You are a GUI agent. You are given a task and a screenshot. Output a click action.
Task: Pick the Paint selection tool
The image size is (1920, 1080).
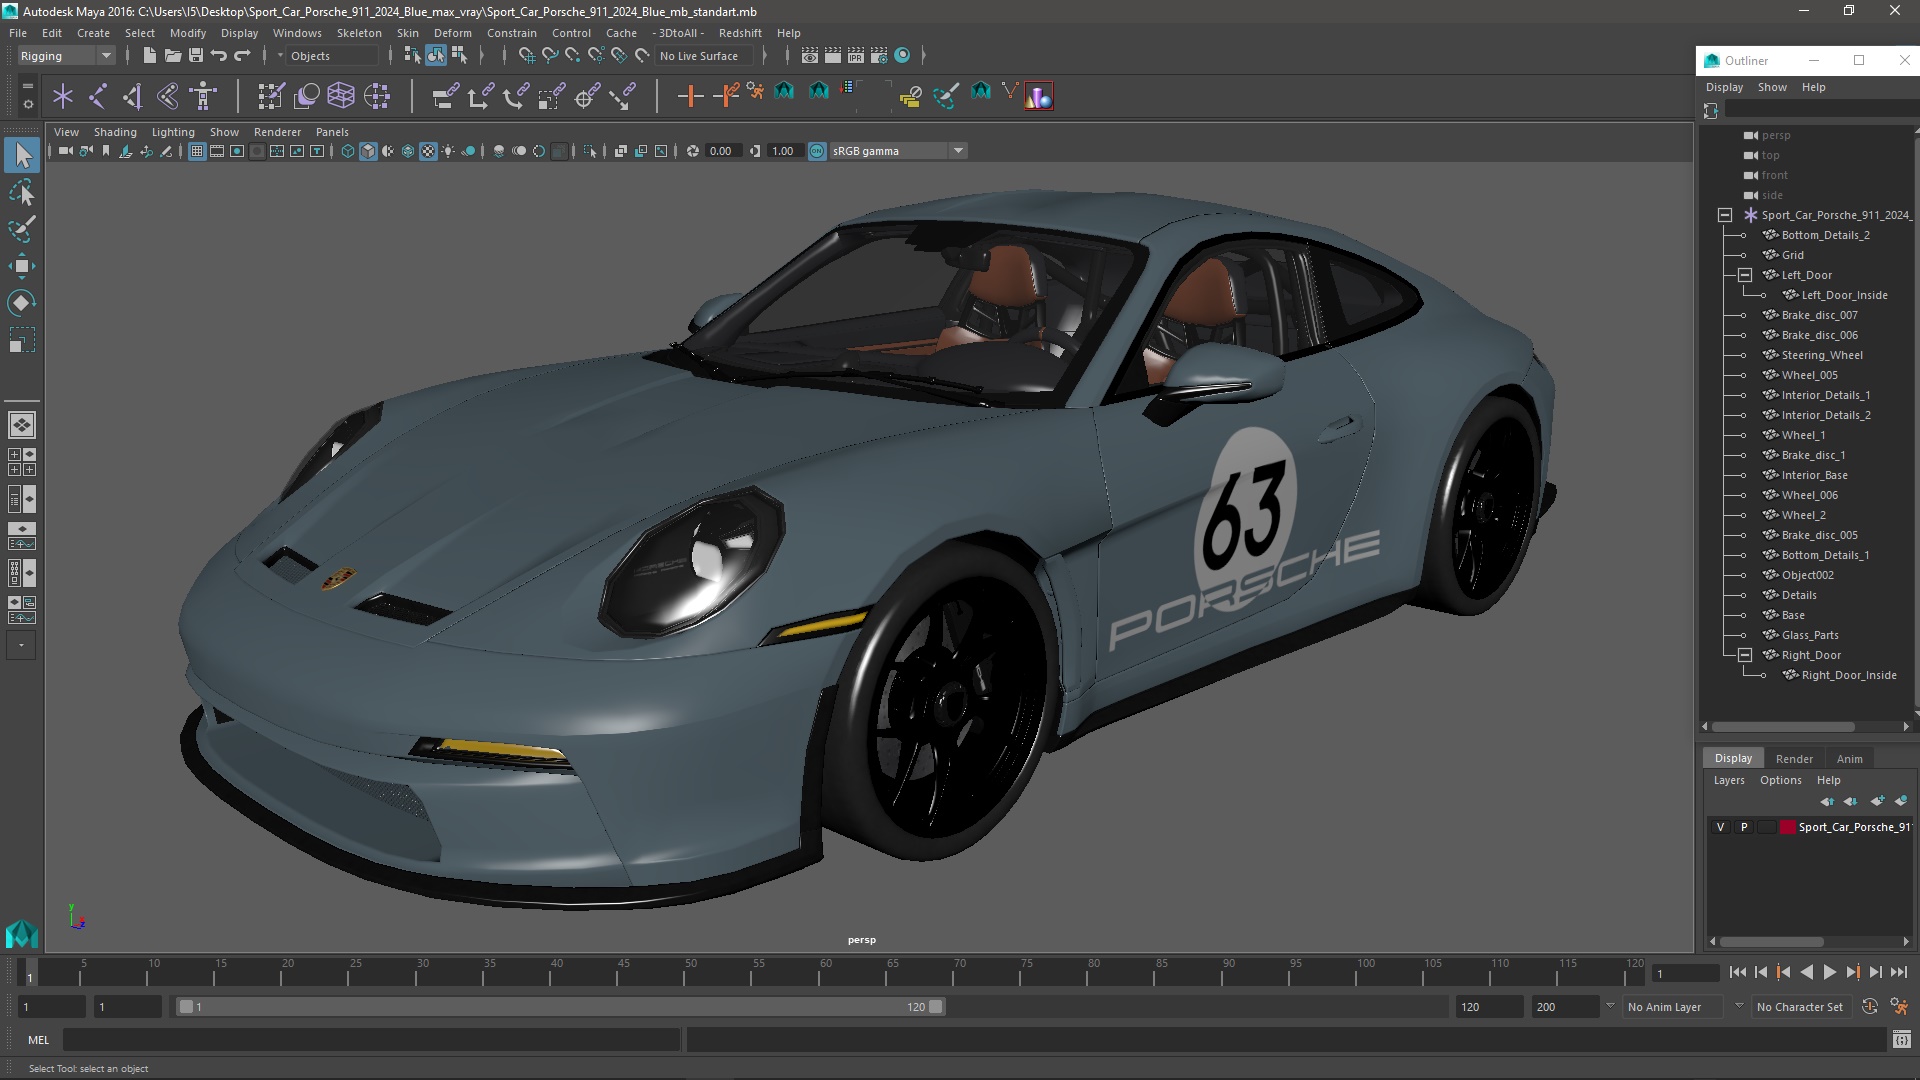point(22,228)
